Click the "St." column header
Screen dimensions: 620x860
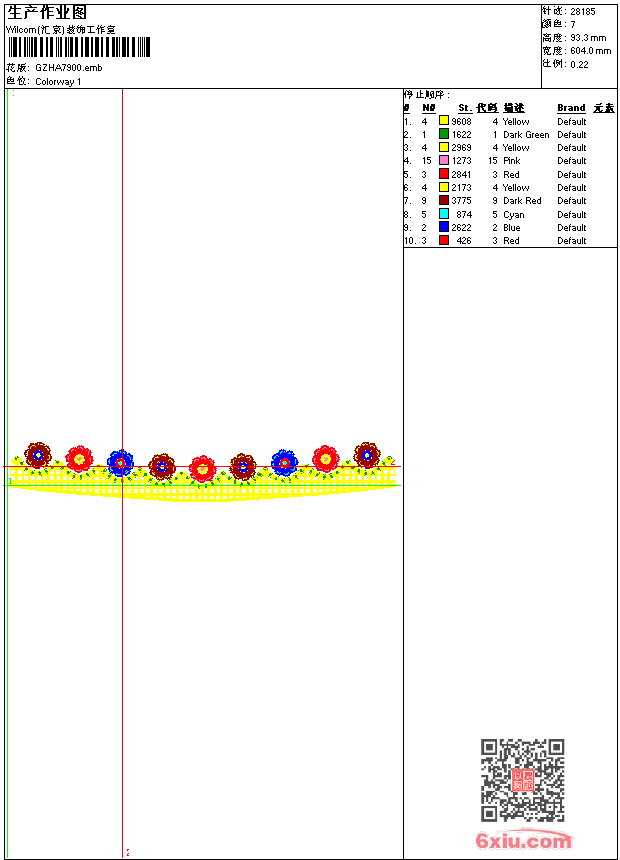tap(465, 108)
